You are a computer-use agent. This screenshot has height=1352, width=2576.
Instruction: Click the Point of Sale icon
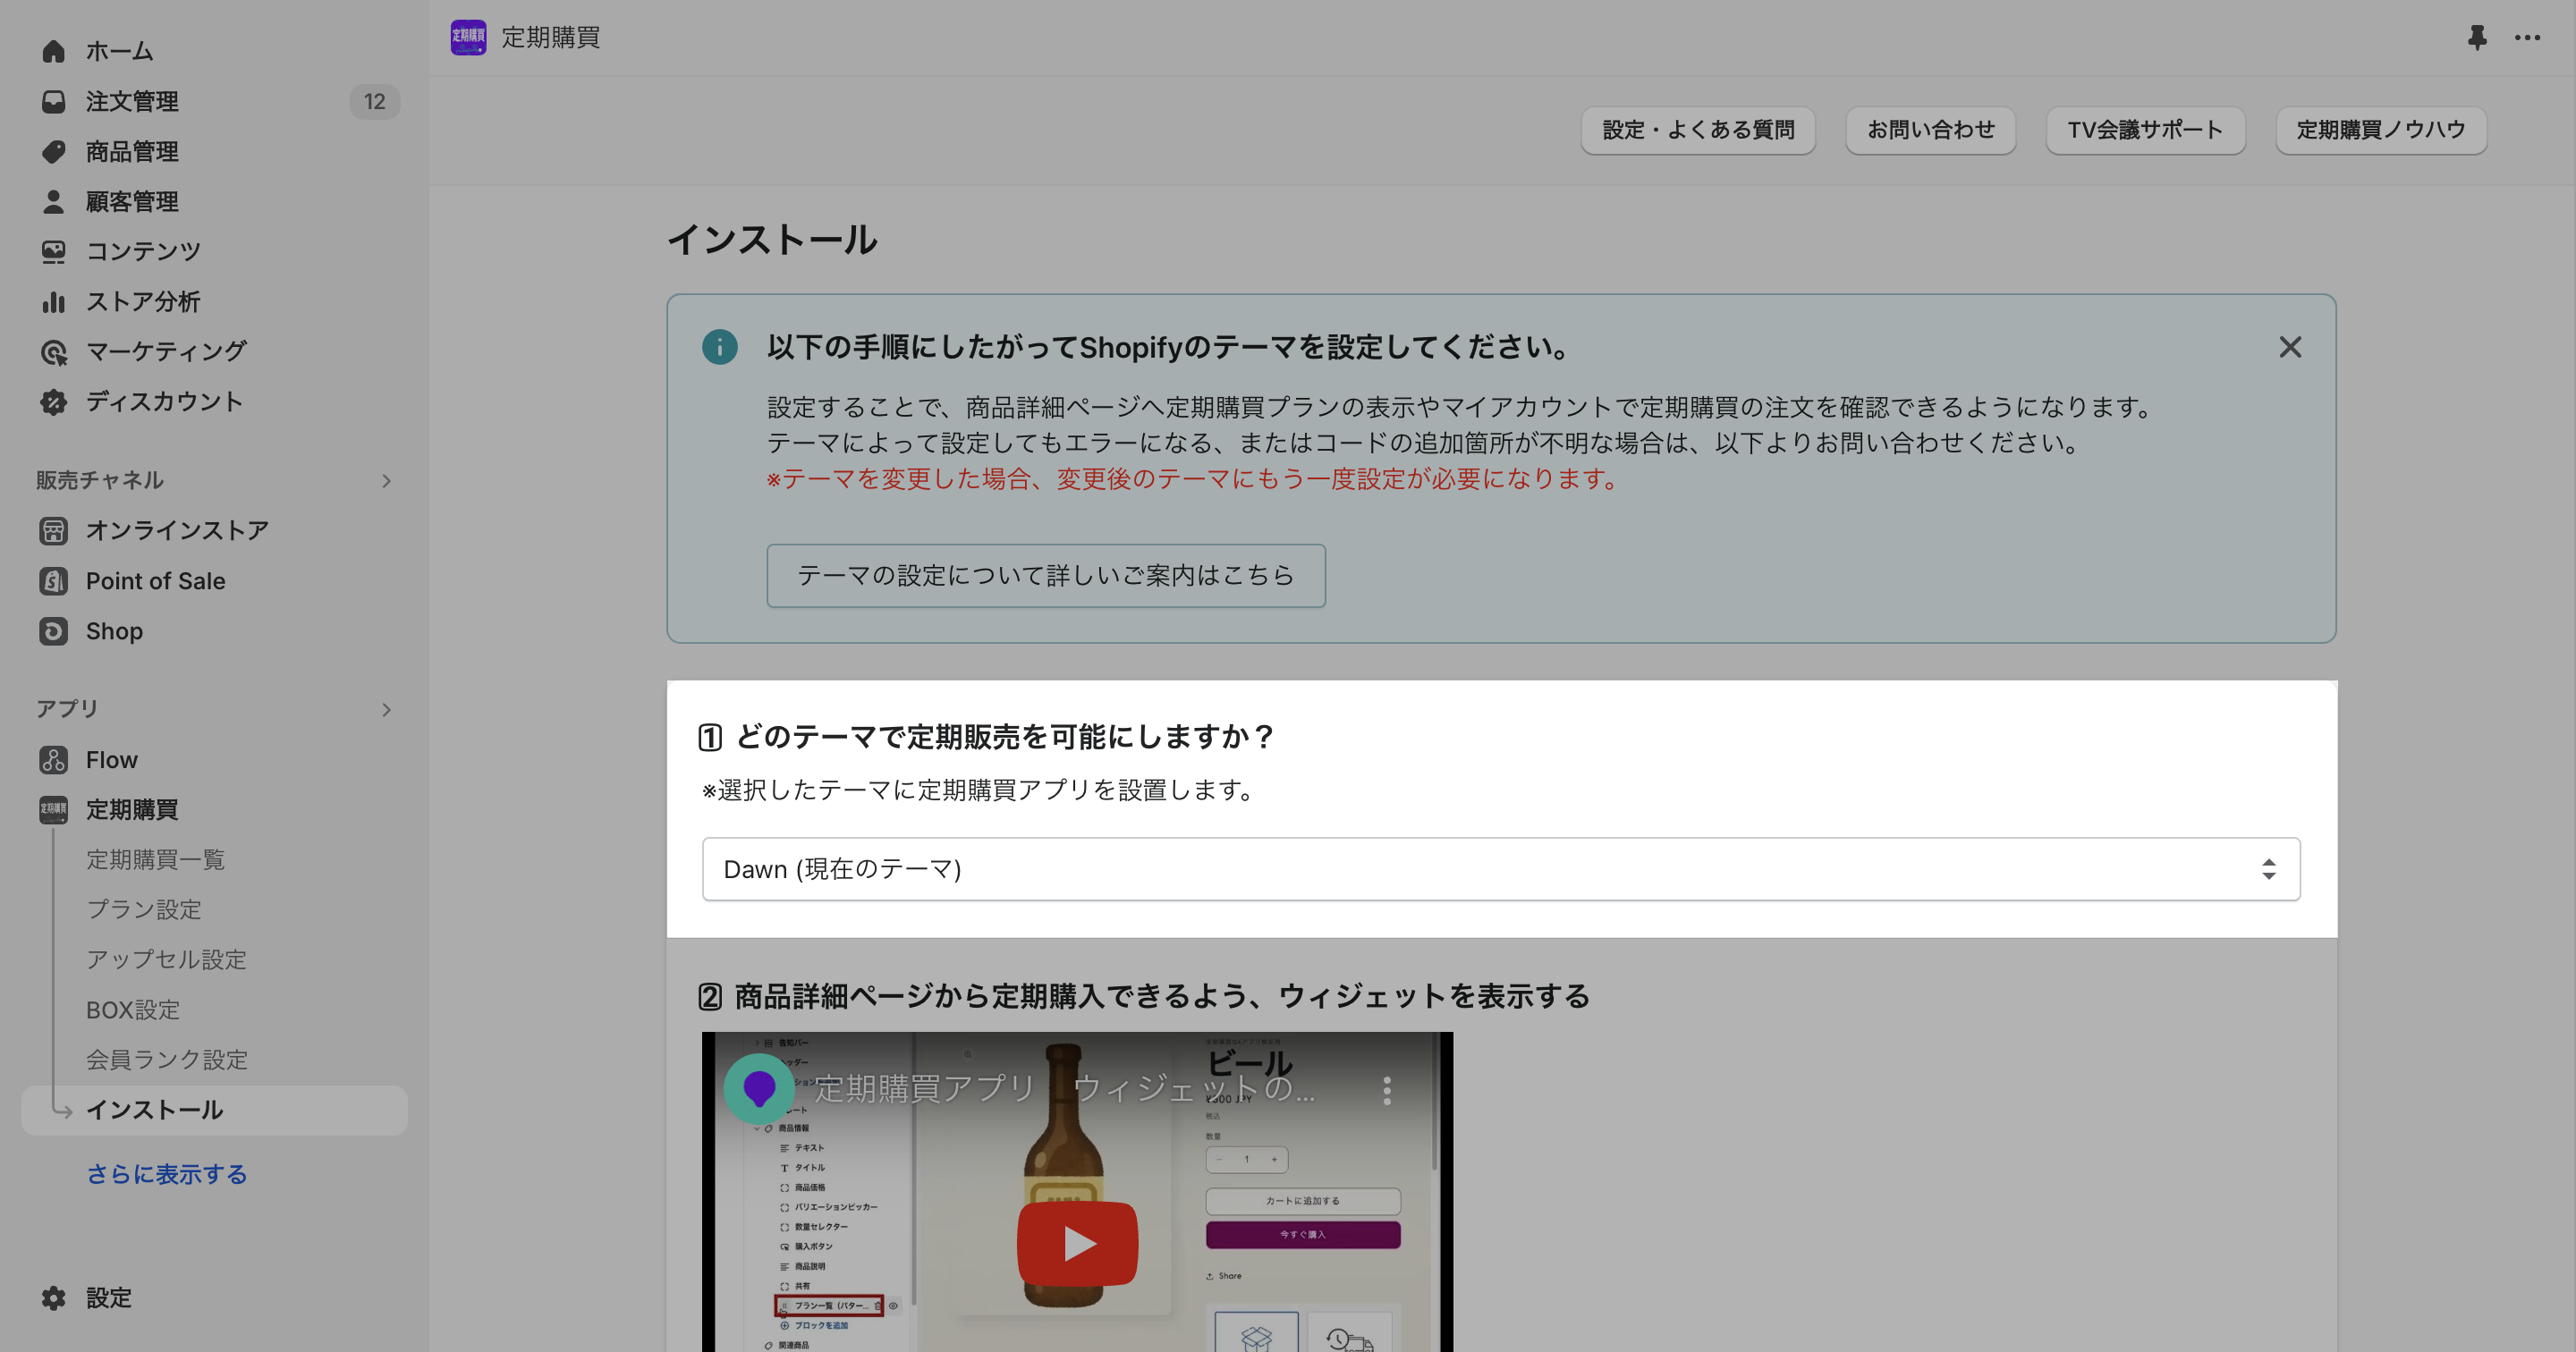point(53,581)
